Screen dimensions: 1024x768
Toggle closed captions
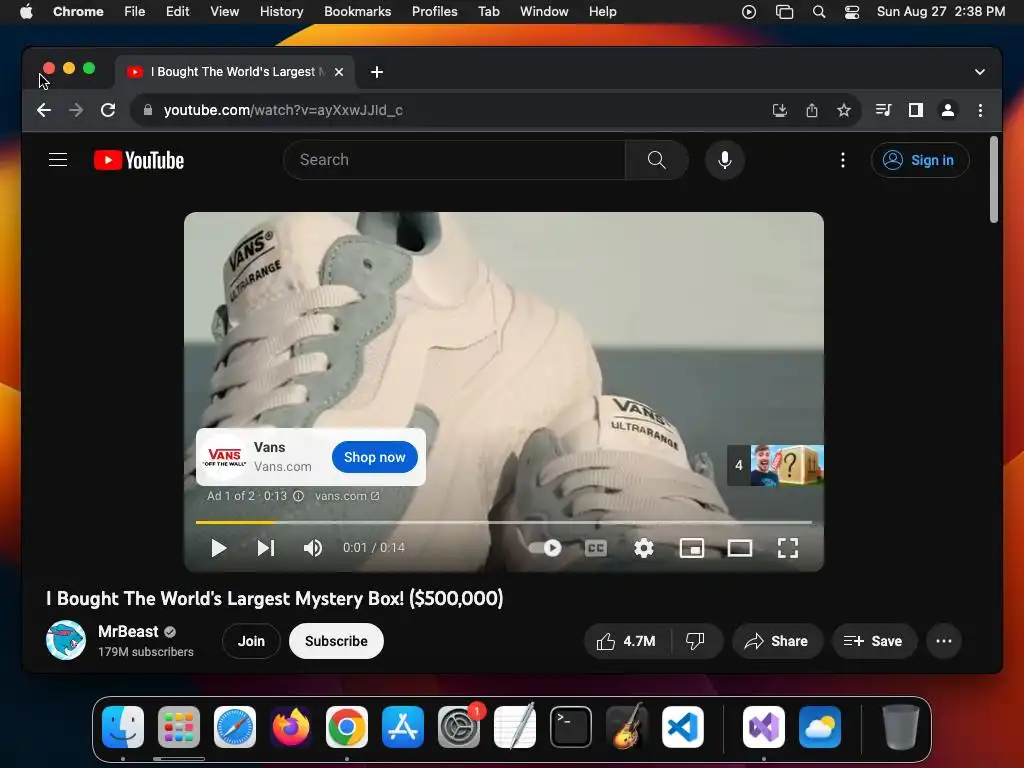596,548
